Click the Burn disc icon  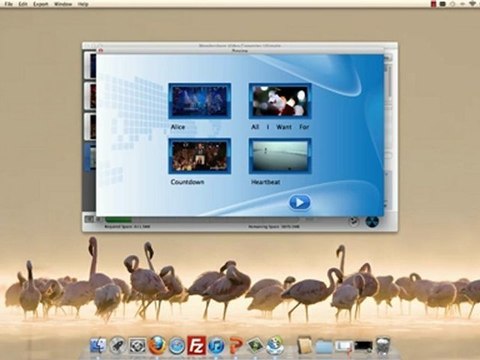pos(372,221)
